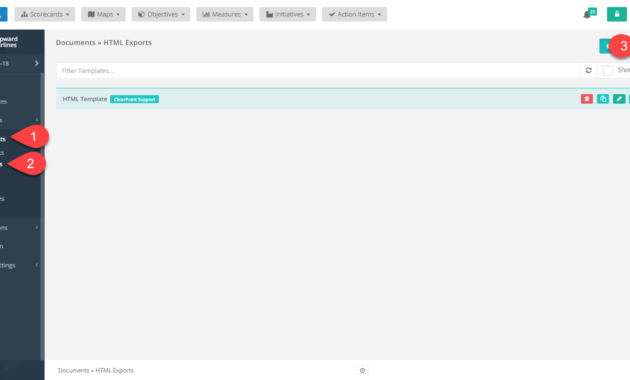The height and width of the screenshot is (380, 630).
Task: Open the Scorecards dropdown menu
Action: click(x=45, y=14)
